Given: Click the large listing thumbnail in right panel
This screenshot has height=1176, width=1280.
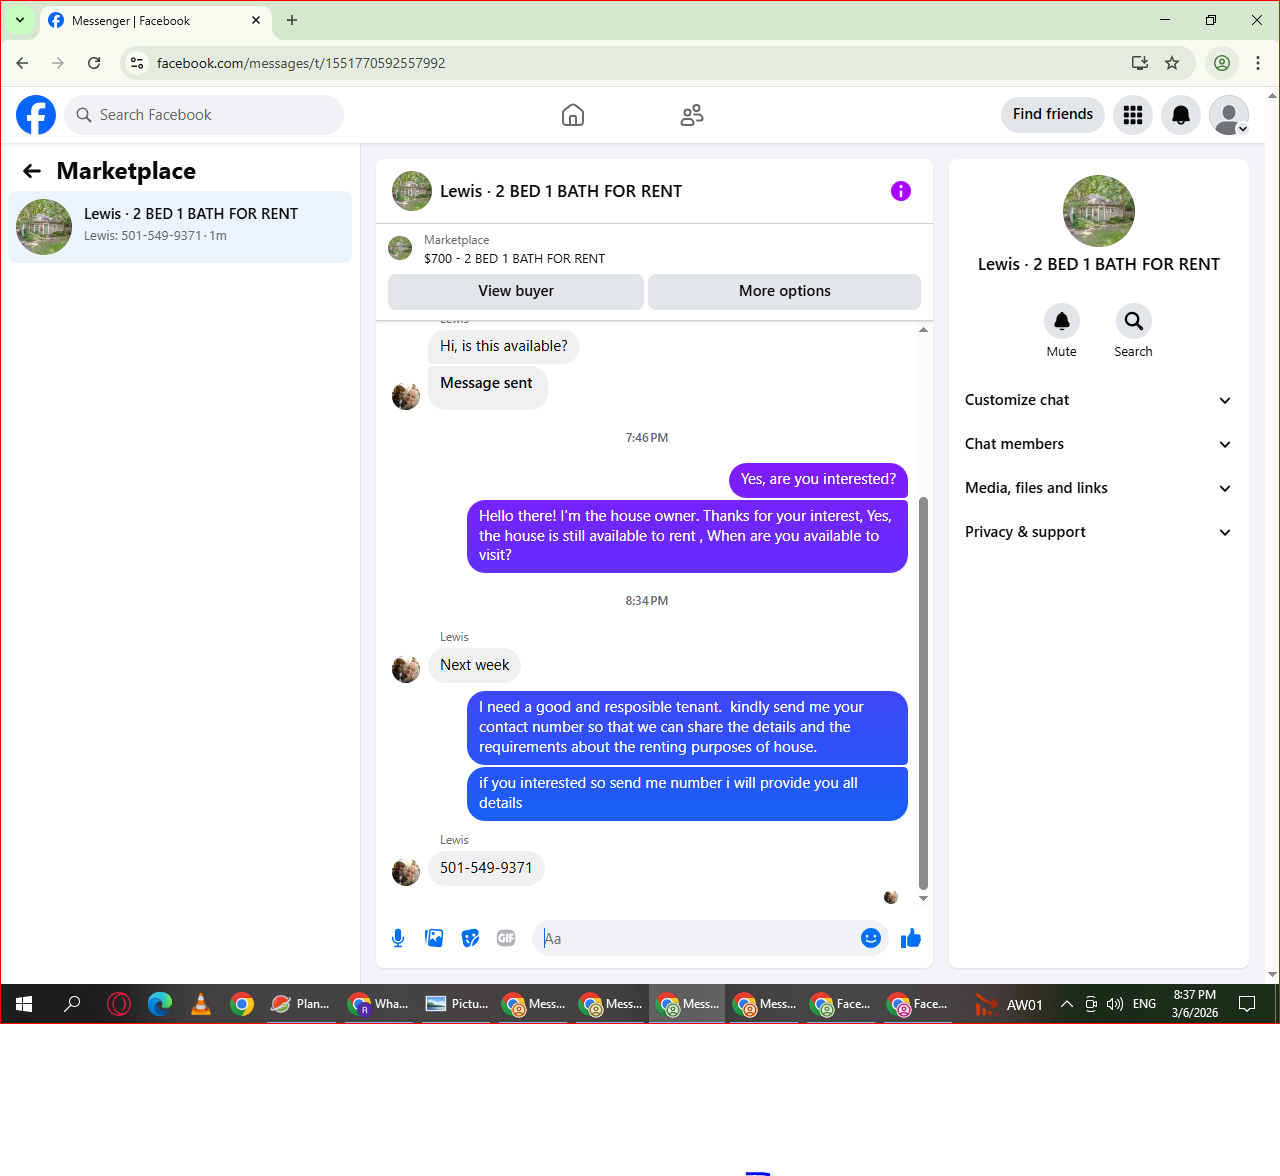Looking at the screenshot, I should tap(1099, 211).
